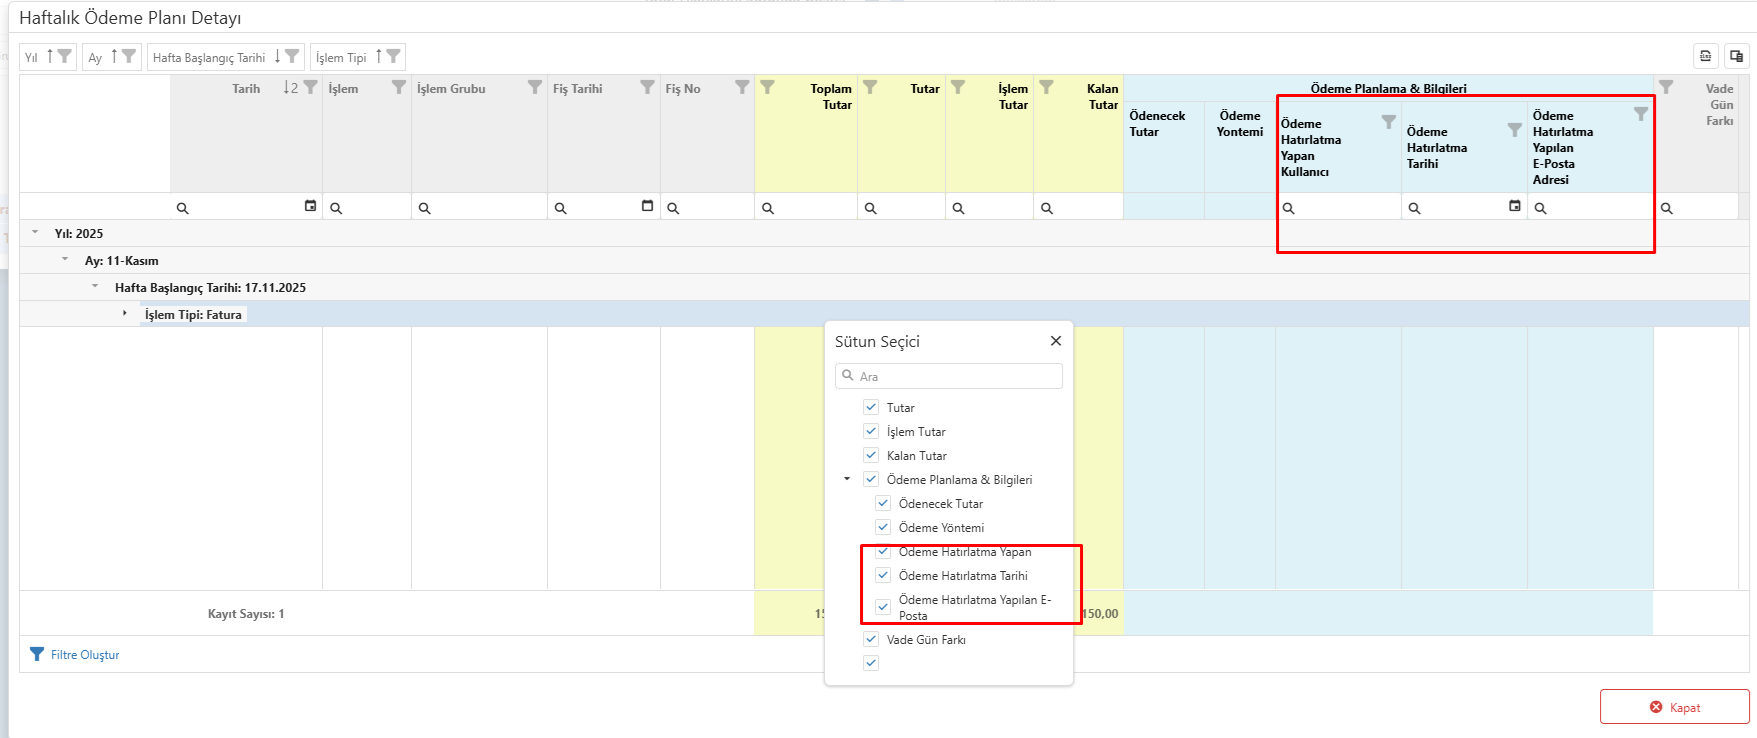
Task: Export the grid to an Excel file
Action: 1706,56
